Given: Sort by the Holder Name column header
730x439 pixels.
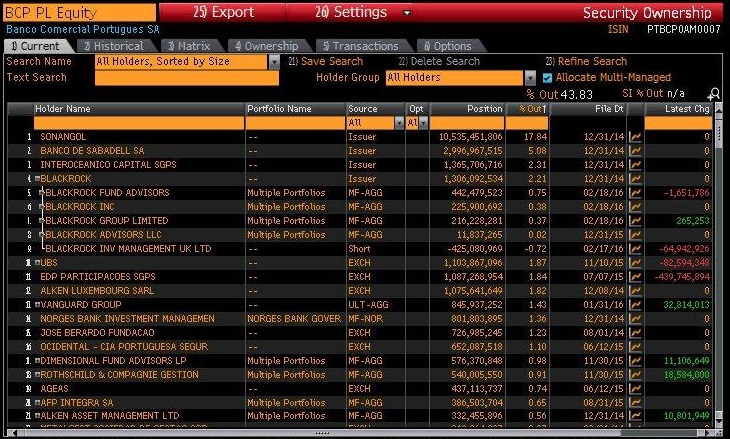Looking at the screenshot, I should 139,109.
